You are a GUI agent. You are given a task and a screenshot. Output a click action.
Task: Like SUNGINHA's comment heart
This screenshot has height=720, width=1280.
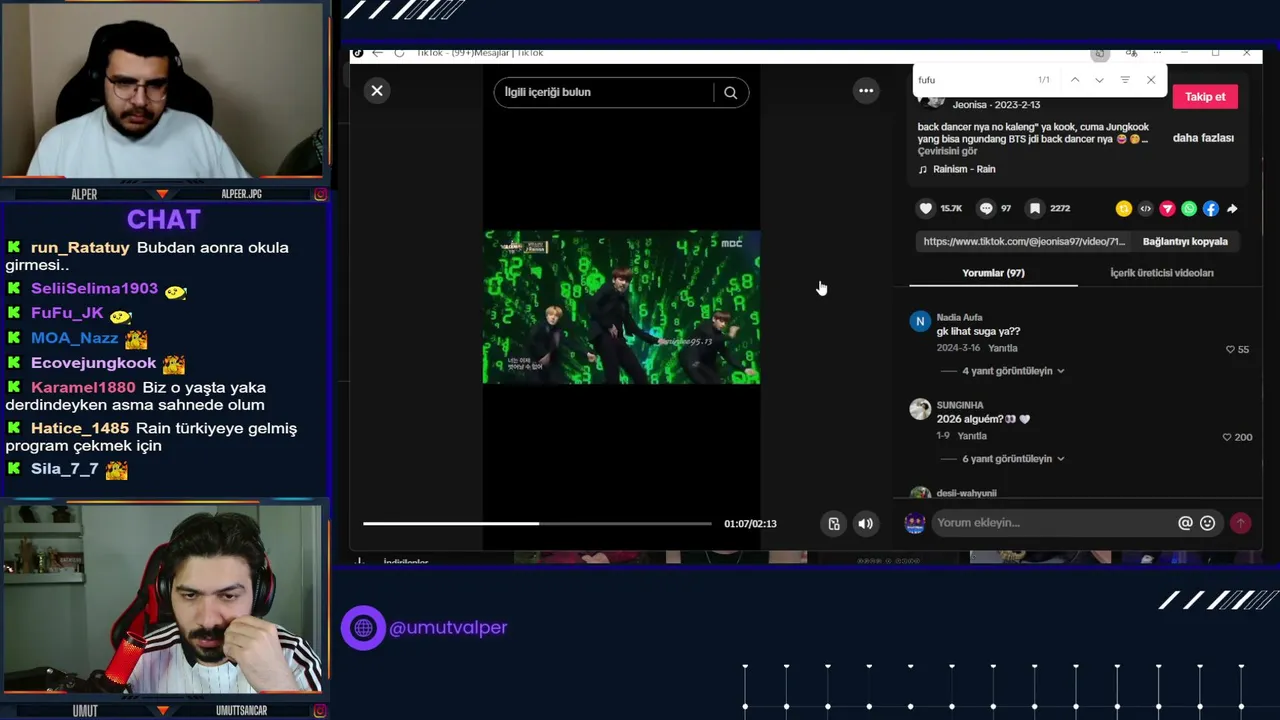[1227, 437]
